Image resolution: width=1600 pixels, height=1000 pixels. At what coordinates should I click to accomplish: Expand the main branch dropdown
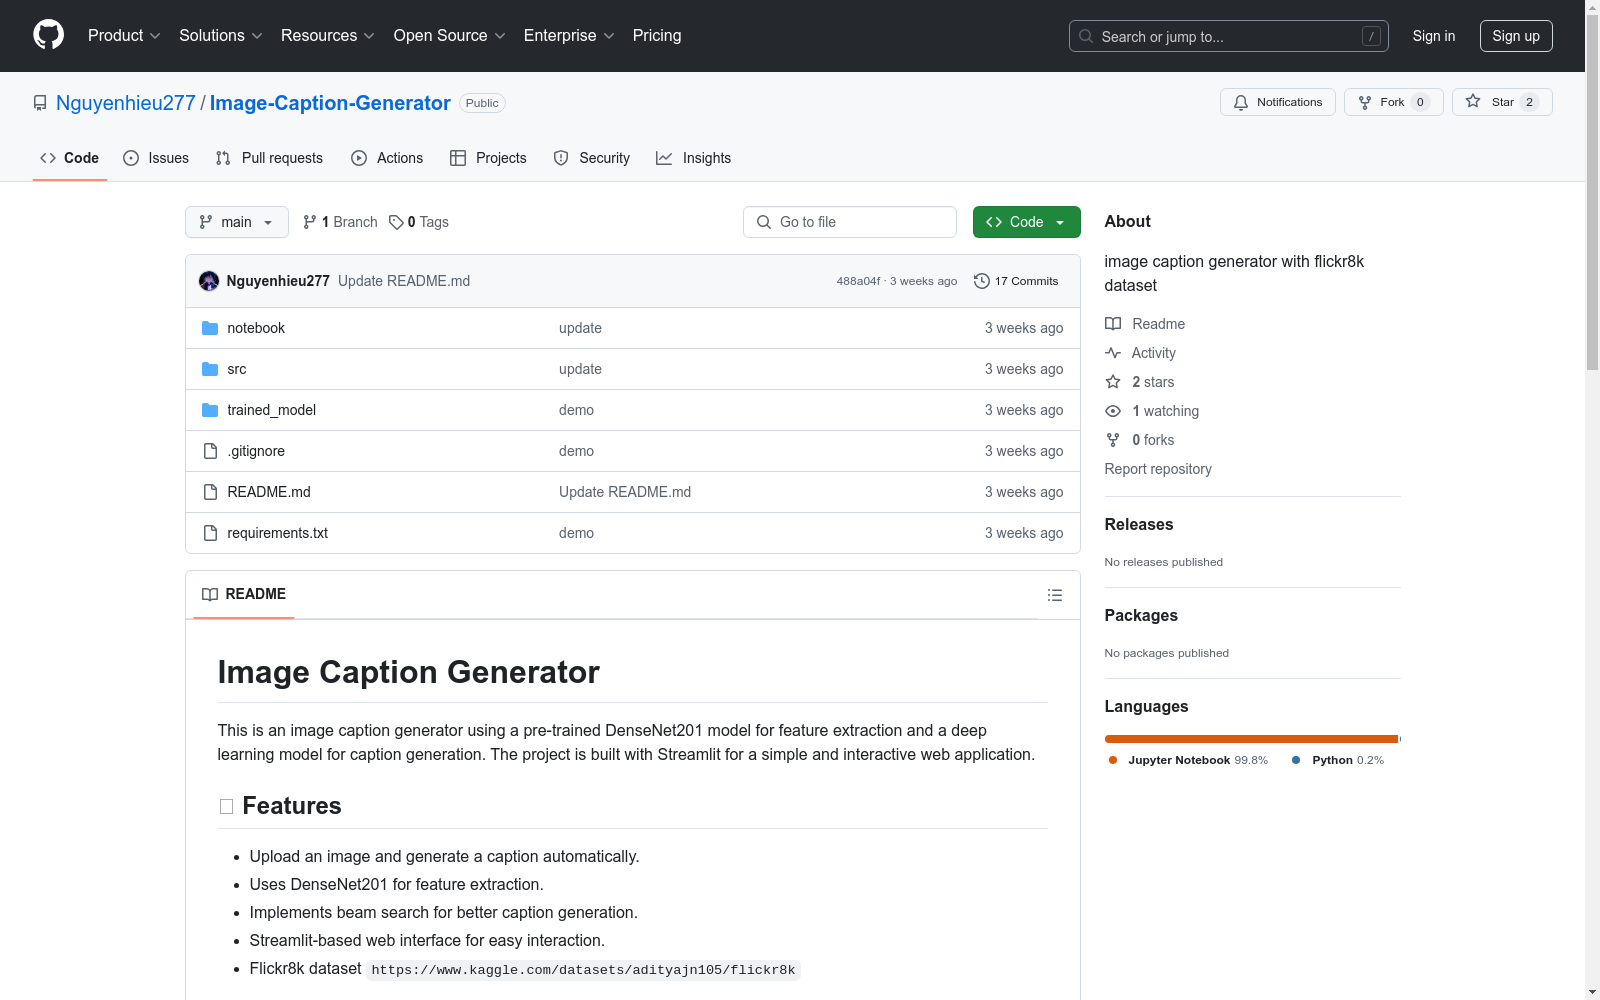tap(236, 222)
